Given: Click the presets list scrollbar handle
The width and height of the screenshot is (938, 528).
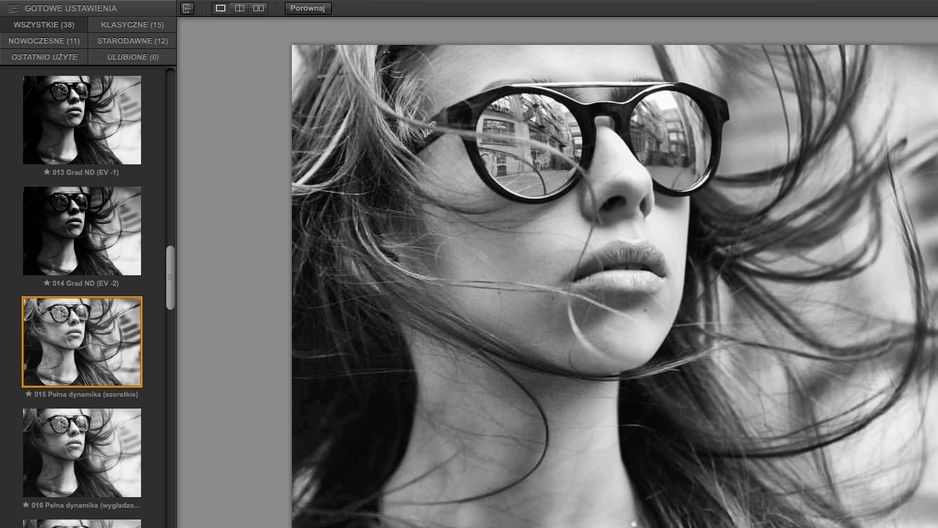Looking at the screenshot, I should point(170,277).
